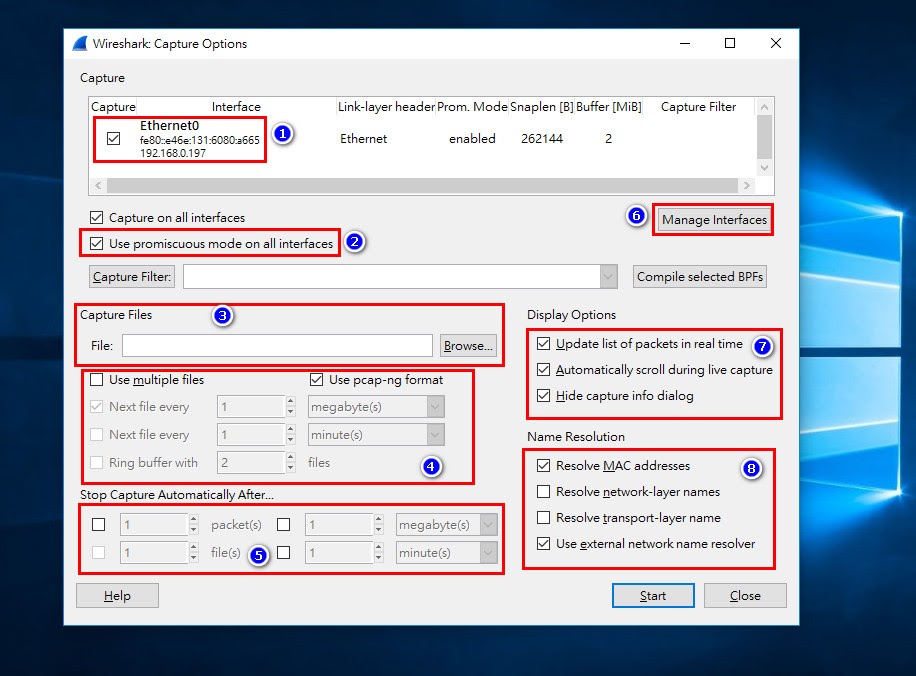Open the Capture Filter dropdown arrow
Image resolution: width=916 pixels, height=676 pixels.
pos(608,276)
